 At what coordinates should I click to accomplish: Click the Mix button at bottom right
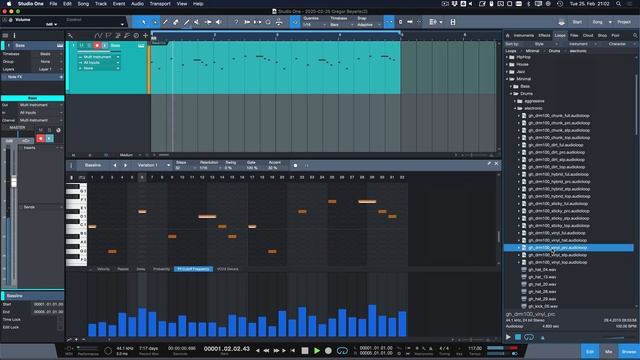tap(609, 351)
